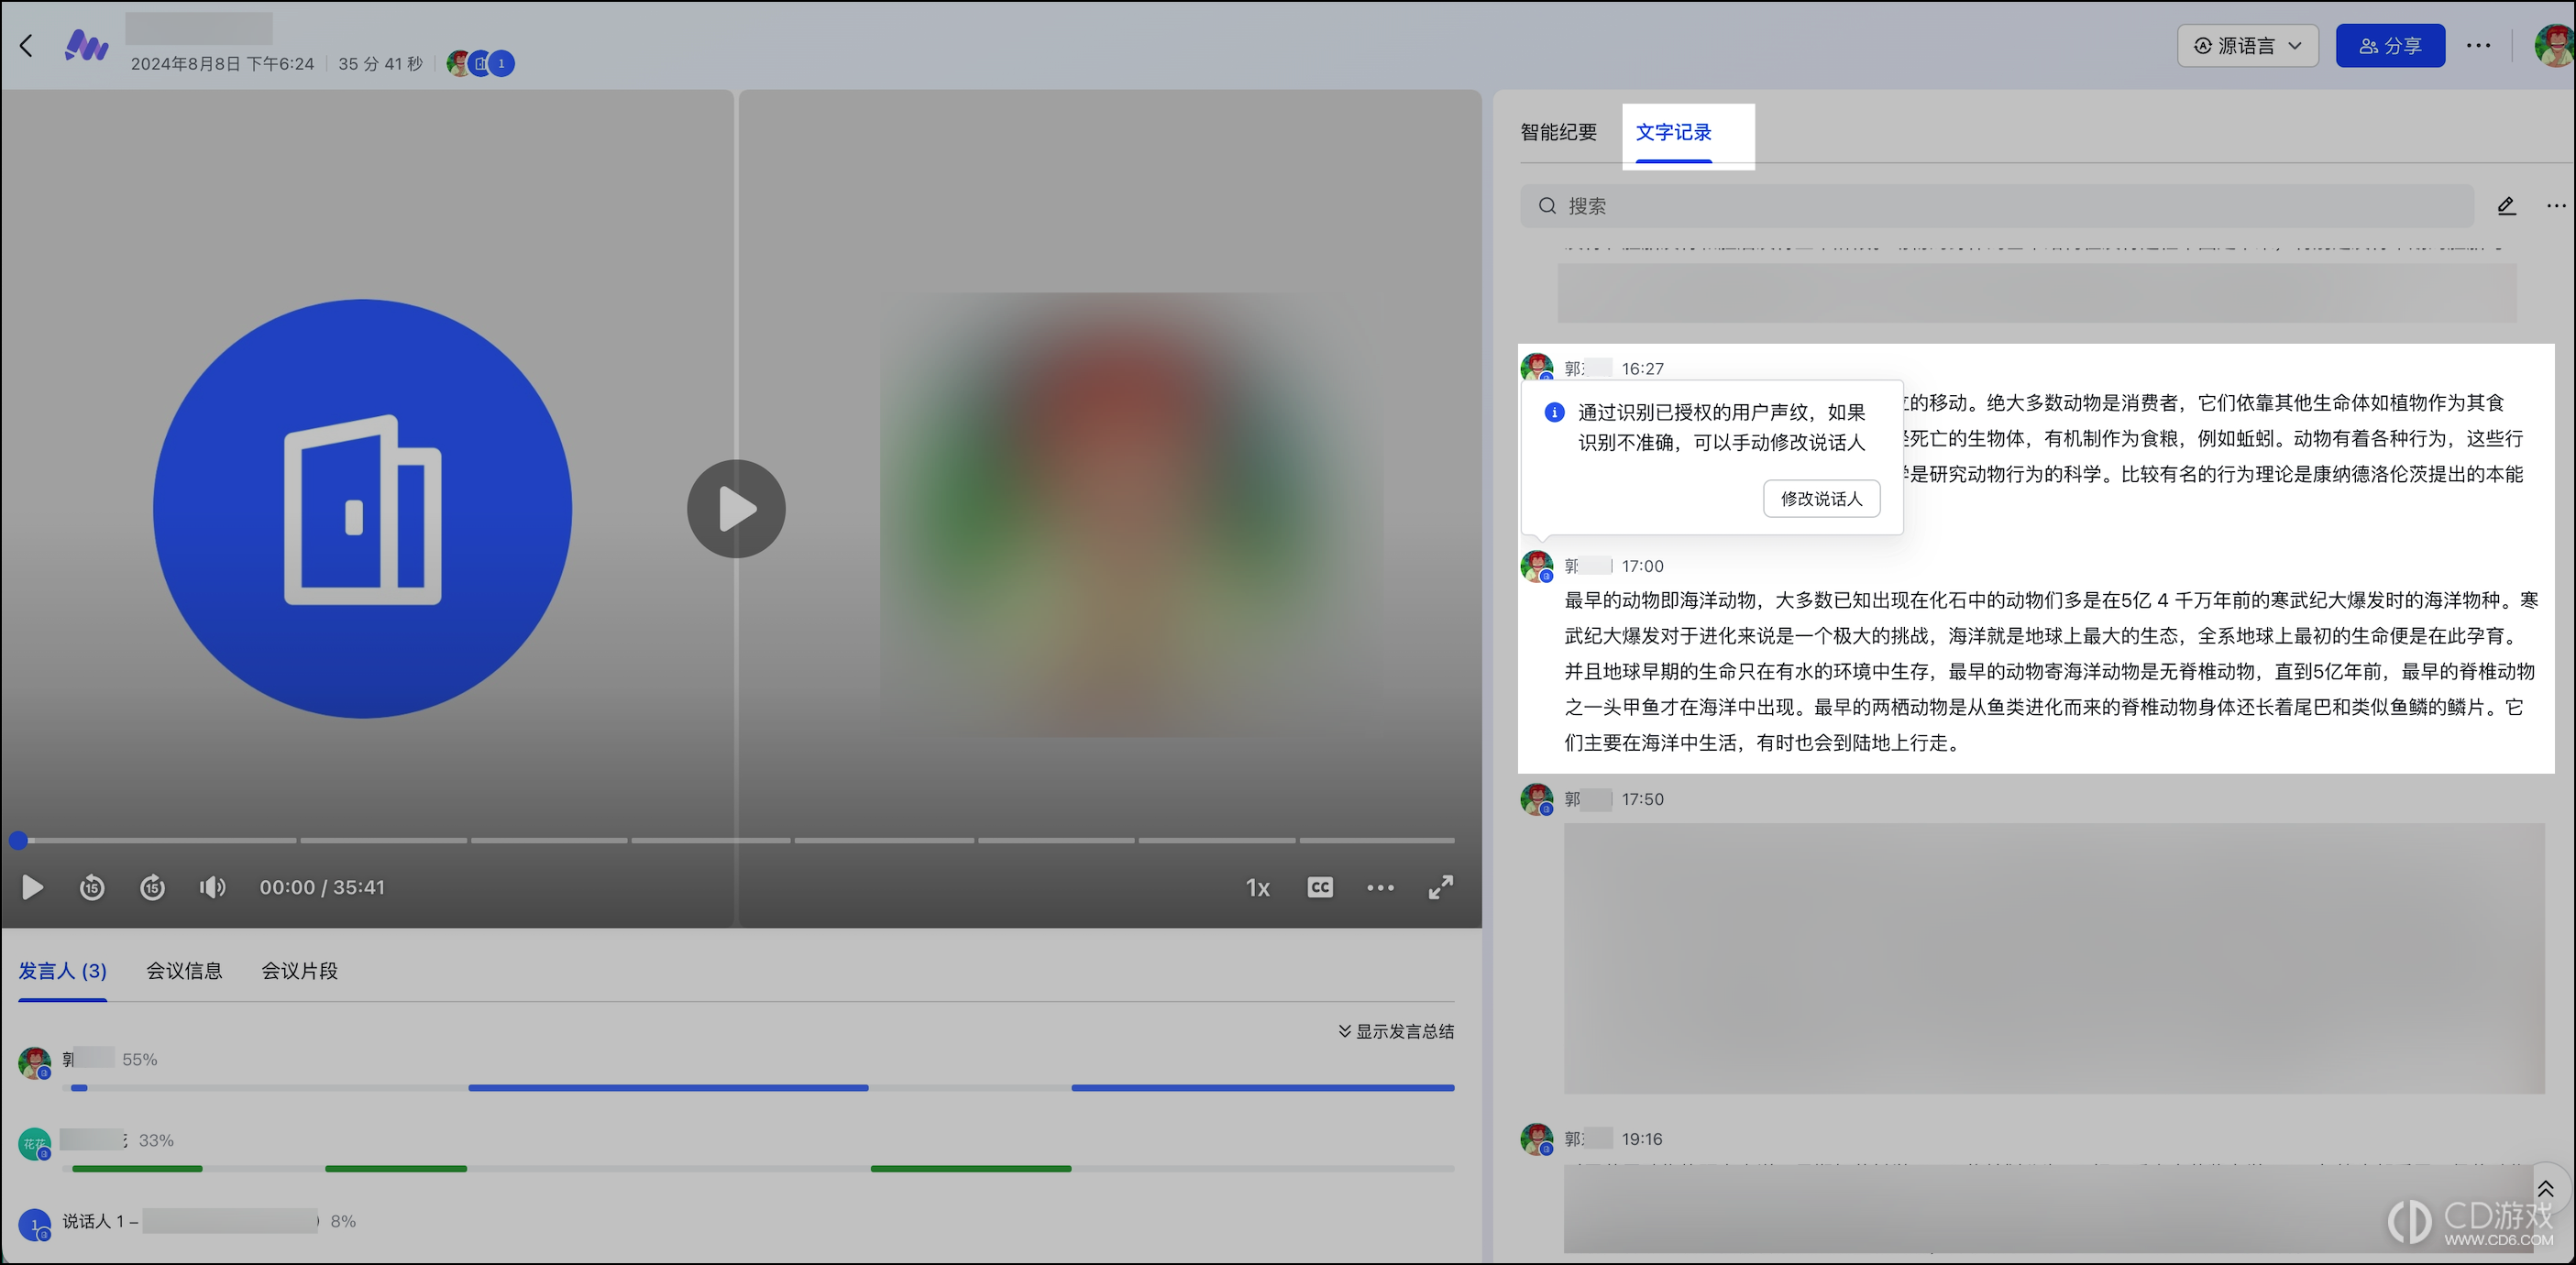Viewport: 2576px width, 1265px height.
Task: Select the 发言人 (3) tab
Action: (62, 970)
